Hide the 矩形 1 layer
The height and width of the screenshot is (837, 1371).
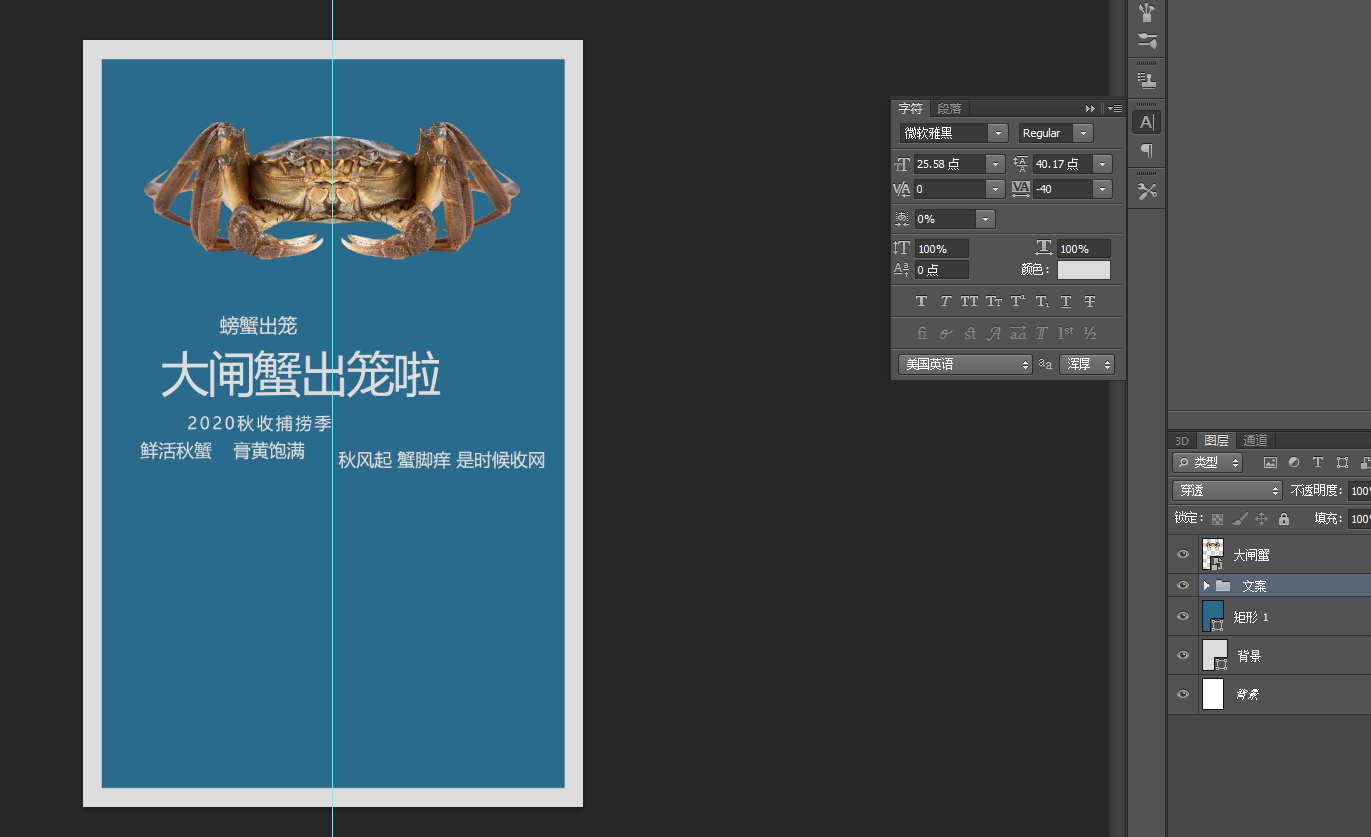point(1183,617)
